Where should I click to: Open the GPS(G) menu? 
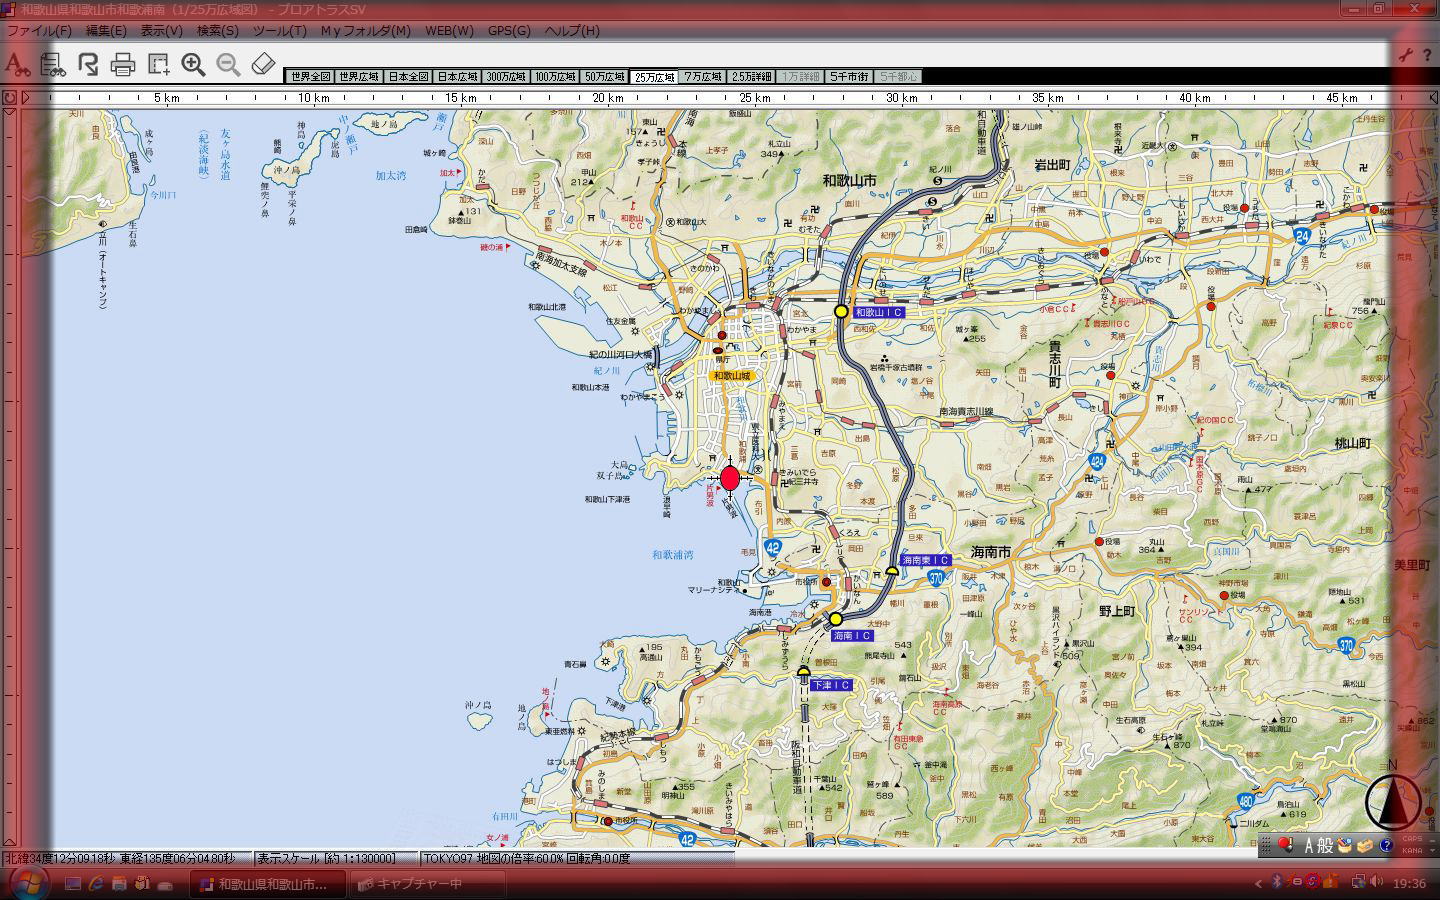[x=509, y=31]
